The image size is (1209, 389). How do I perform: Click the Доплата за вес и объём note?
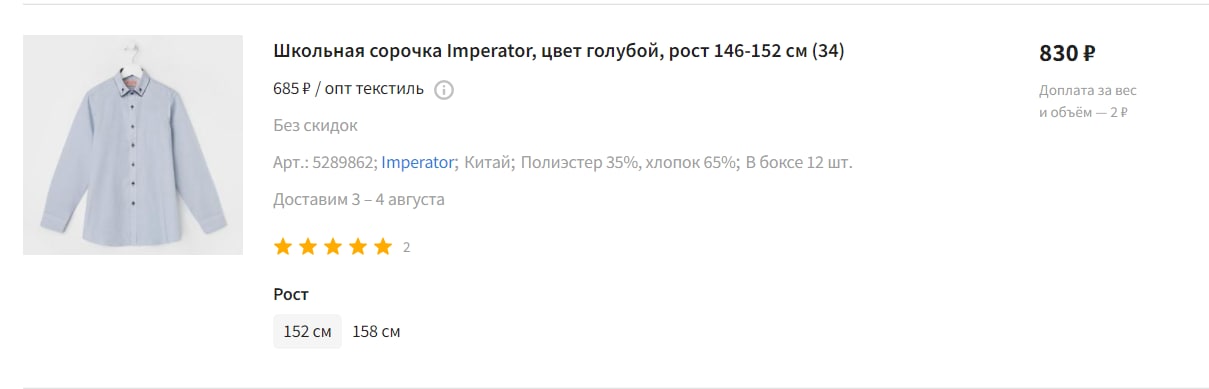(x=1088, y=101)
